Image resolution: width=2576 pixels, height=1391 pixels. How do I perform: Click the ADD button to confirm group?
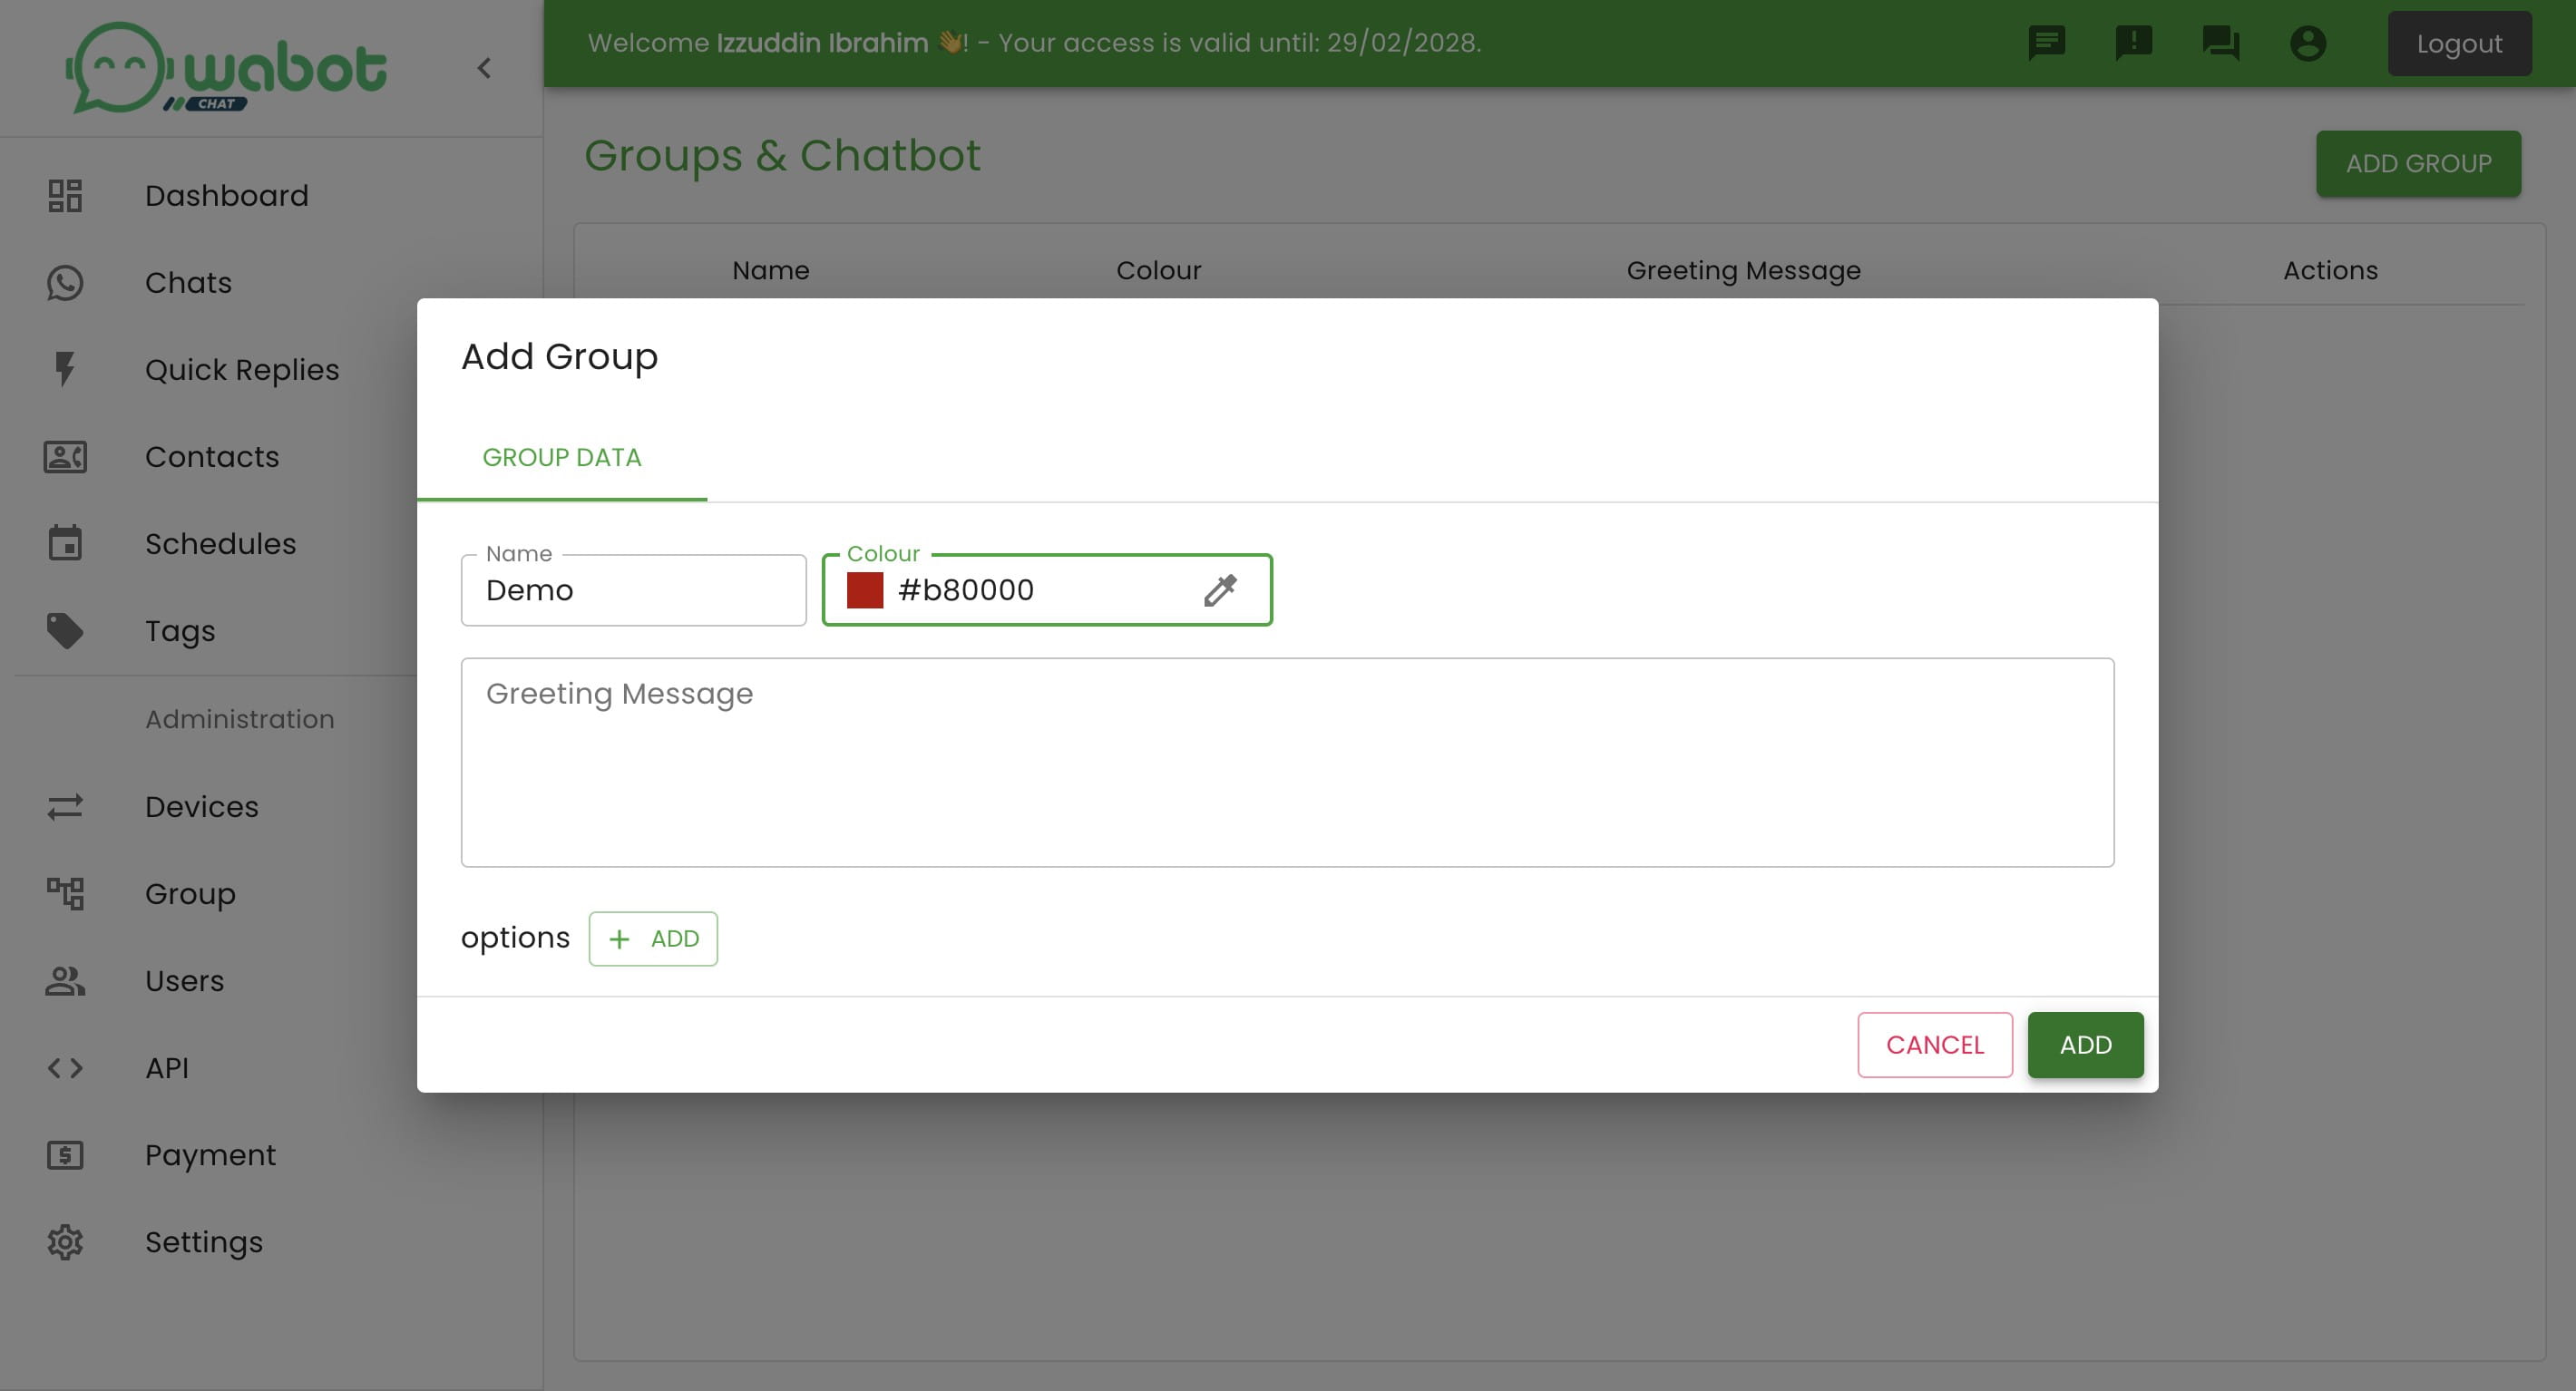pos(2084,1045)
